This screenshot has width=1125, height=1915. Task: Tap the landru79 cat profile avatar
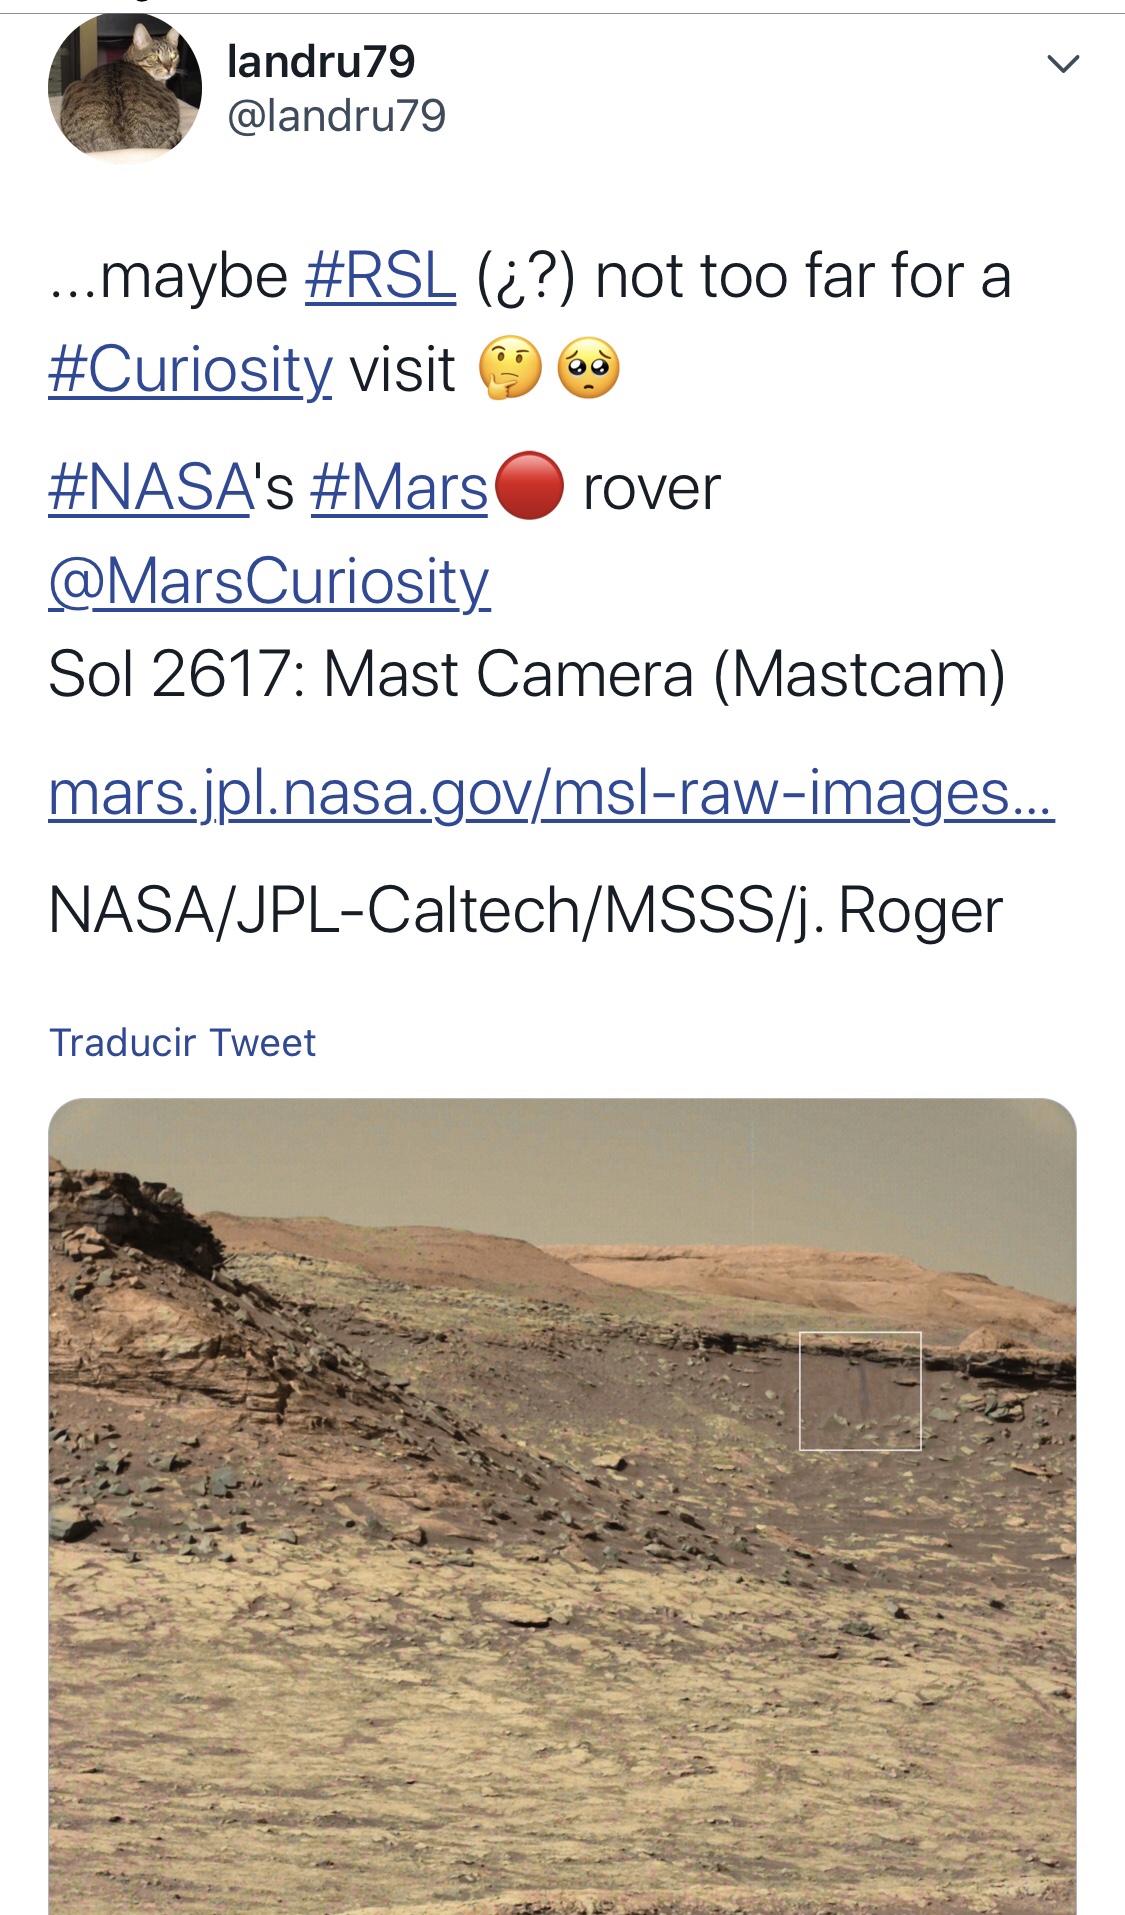click(125, 88)
